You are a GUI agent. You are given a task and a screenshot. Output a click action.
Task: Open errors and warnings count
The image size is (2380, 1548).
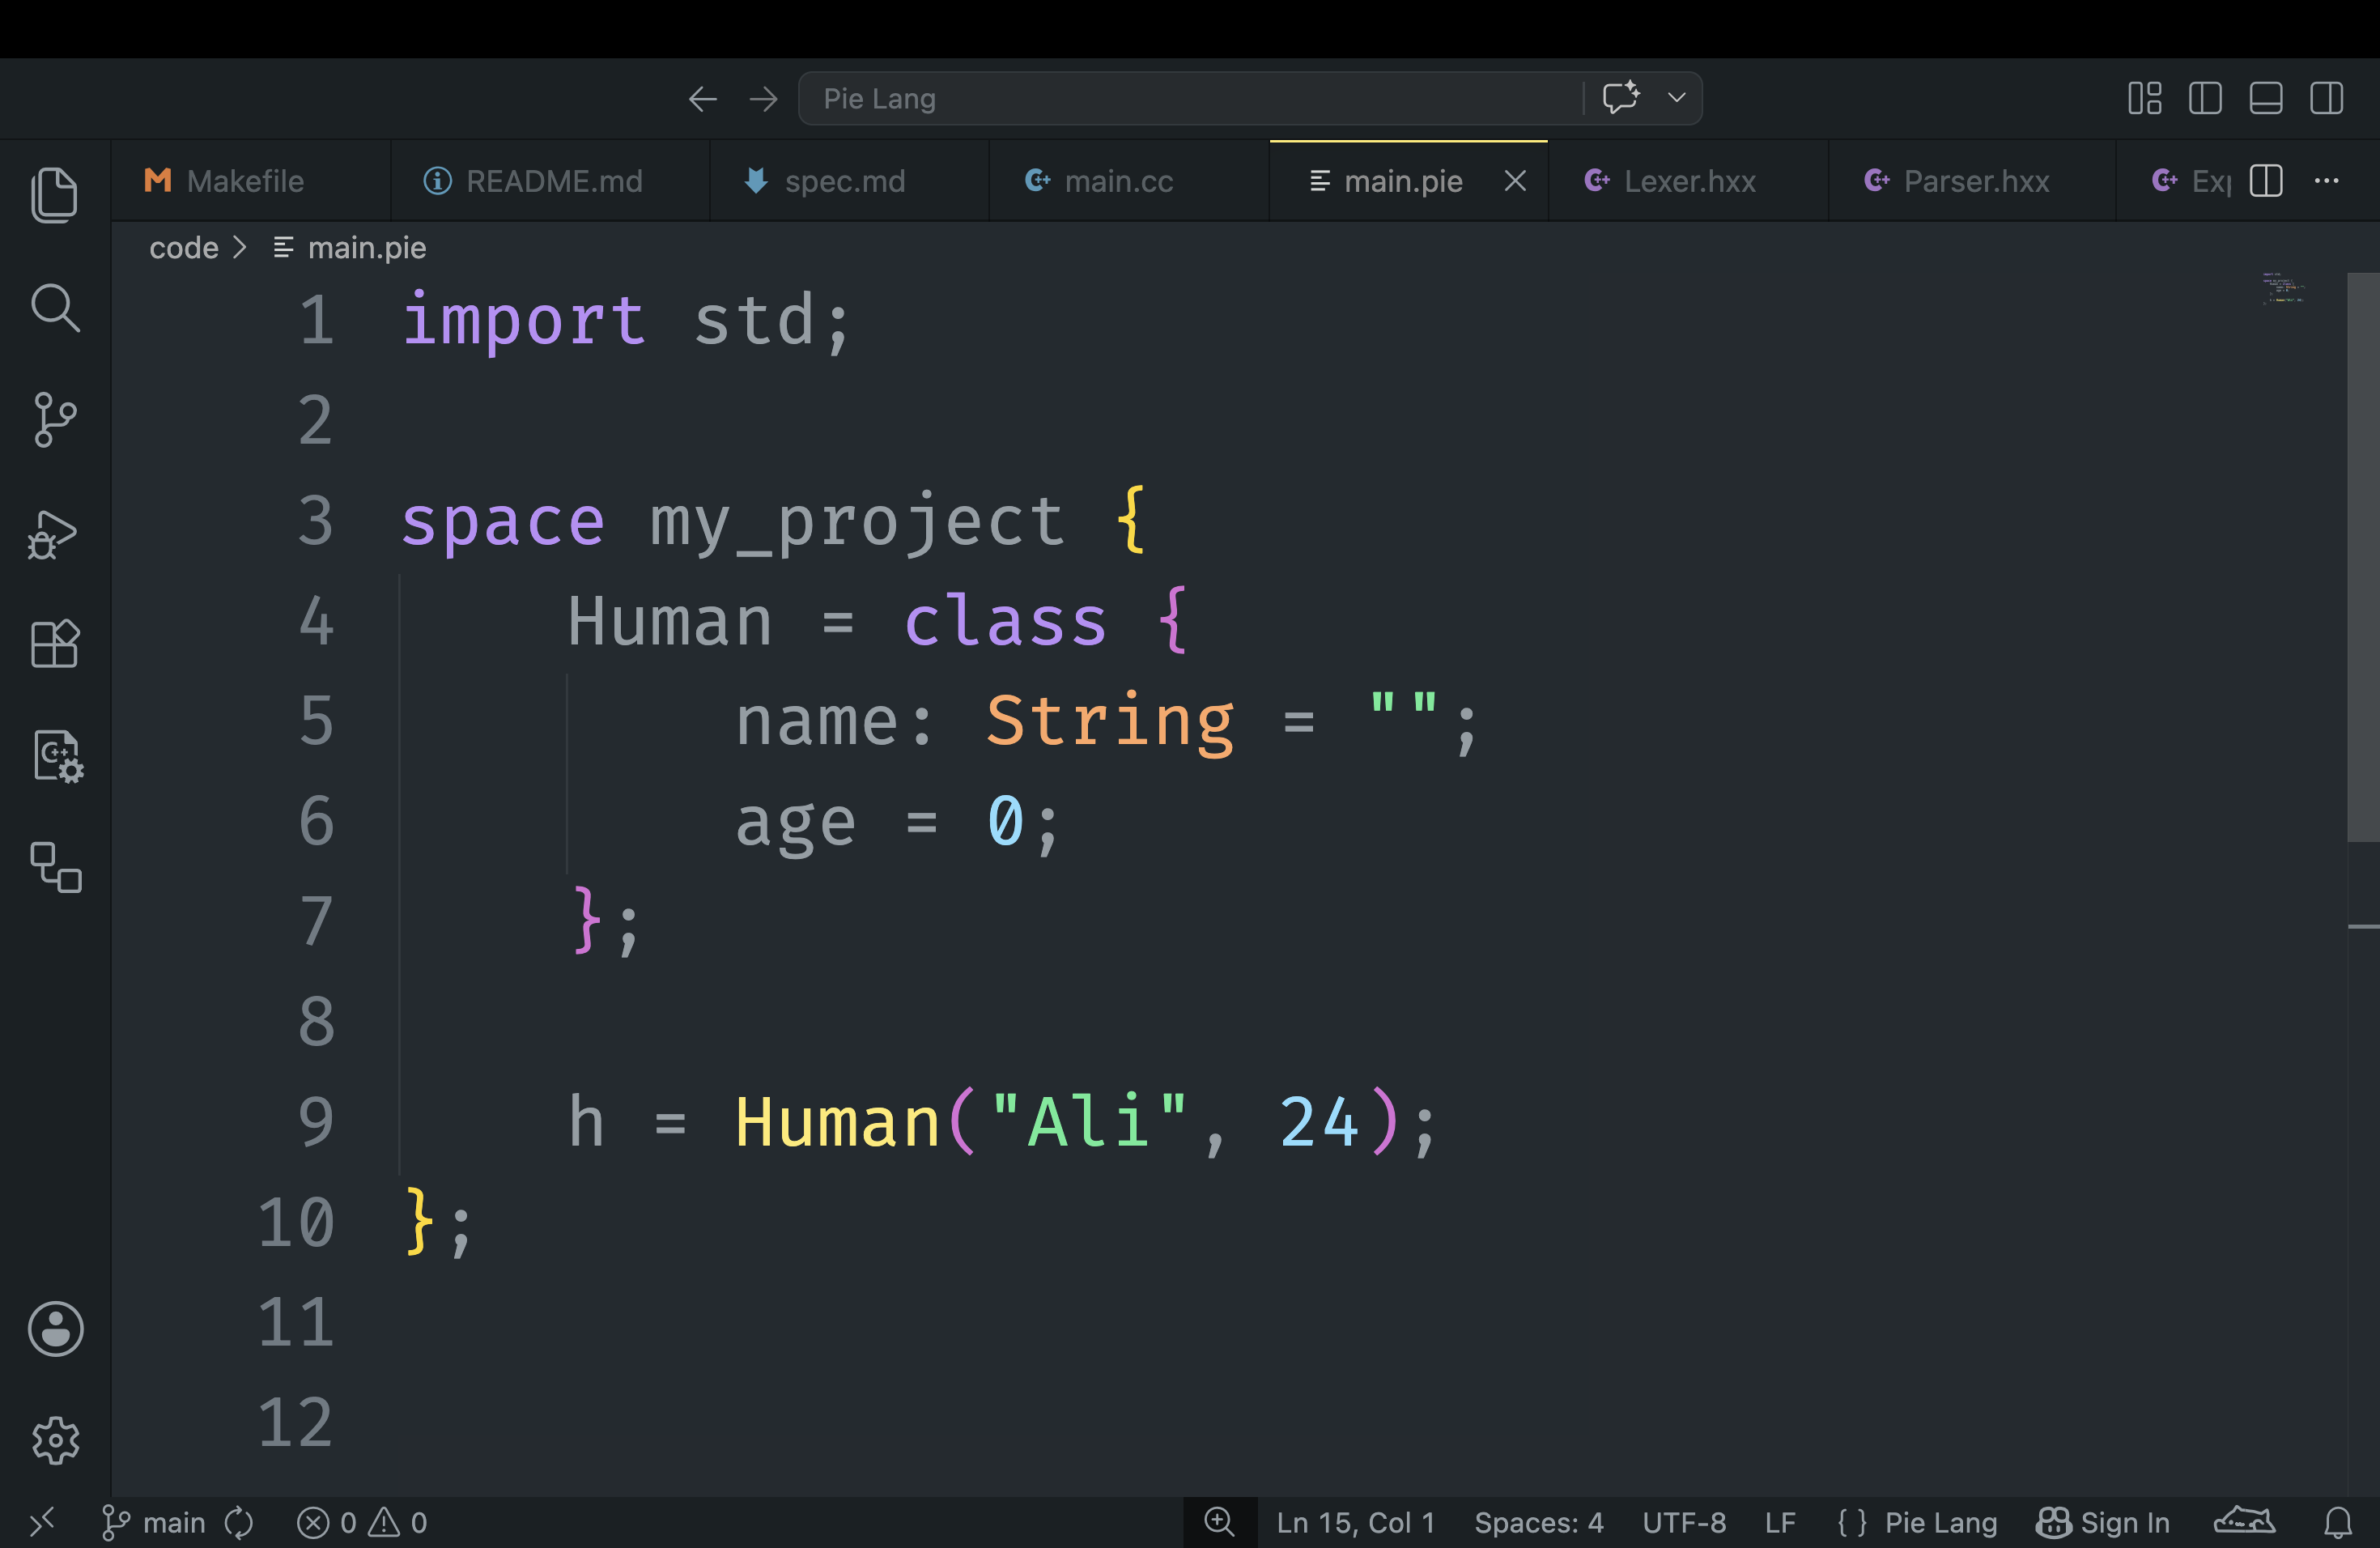pyautogui.click(x=362, y=1522)
